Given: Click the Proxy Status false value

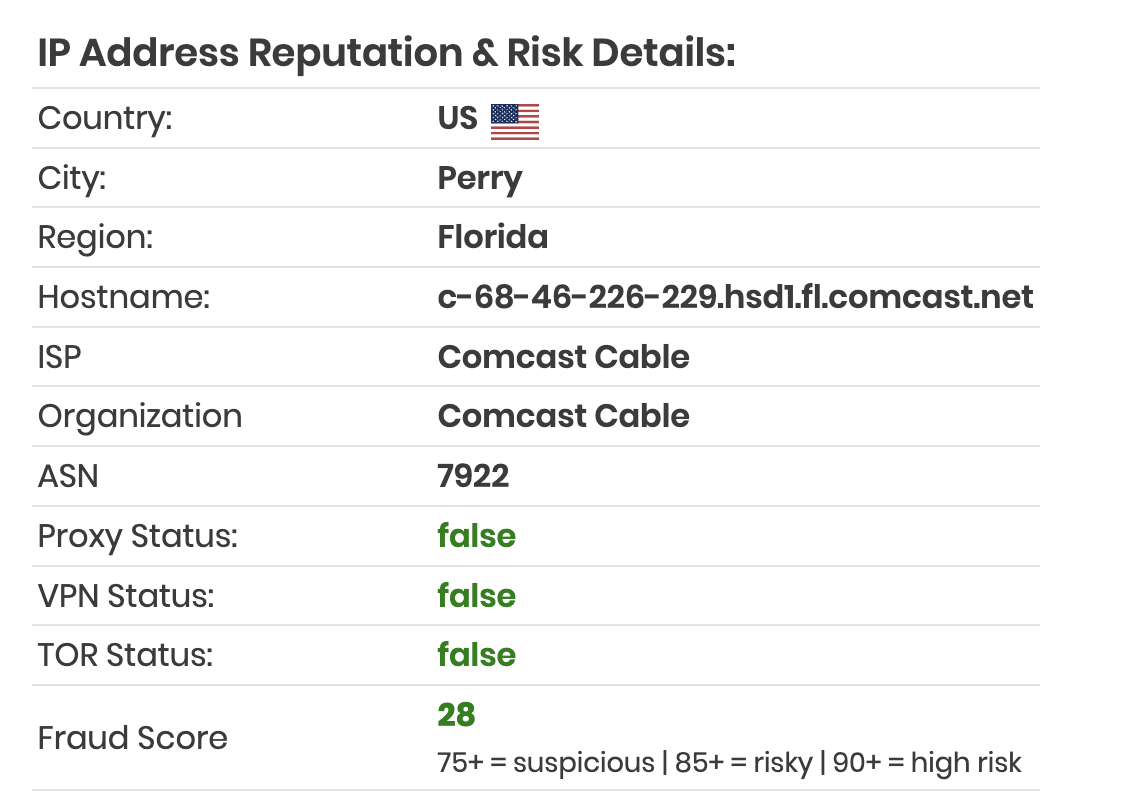Looking at the screenshot, I should pos(476,536).
